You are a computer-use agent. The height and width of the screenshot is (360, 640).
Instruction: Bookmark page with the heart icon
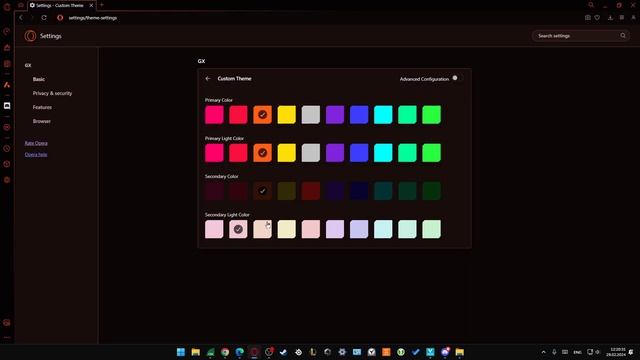coord(597,18)
